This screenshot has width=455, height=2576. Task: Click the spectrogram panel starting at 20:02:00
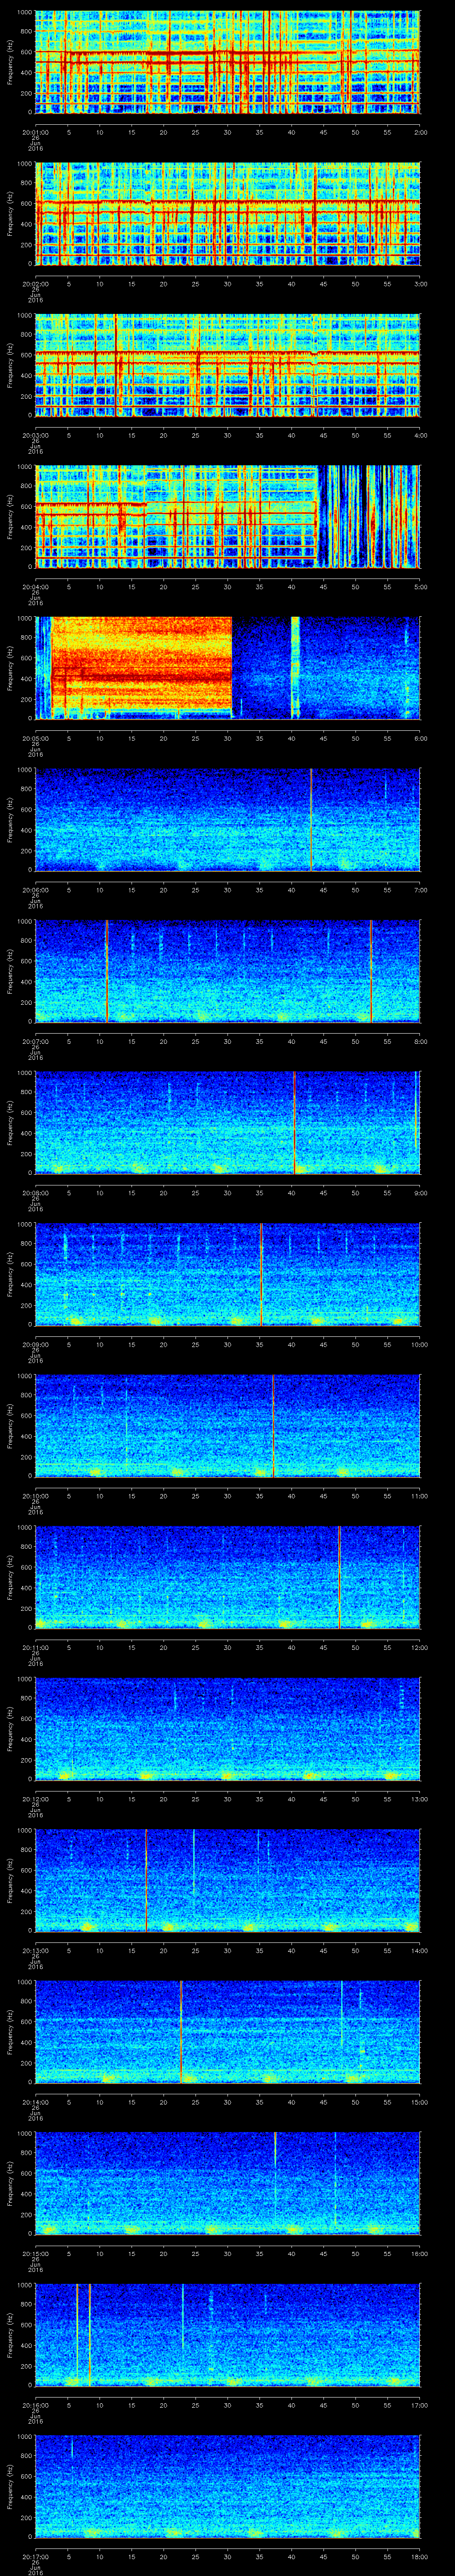pos(228,213)
